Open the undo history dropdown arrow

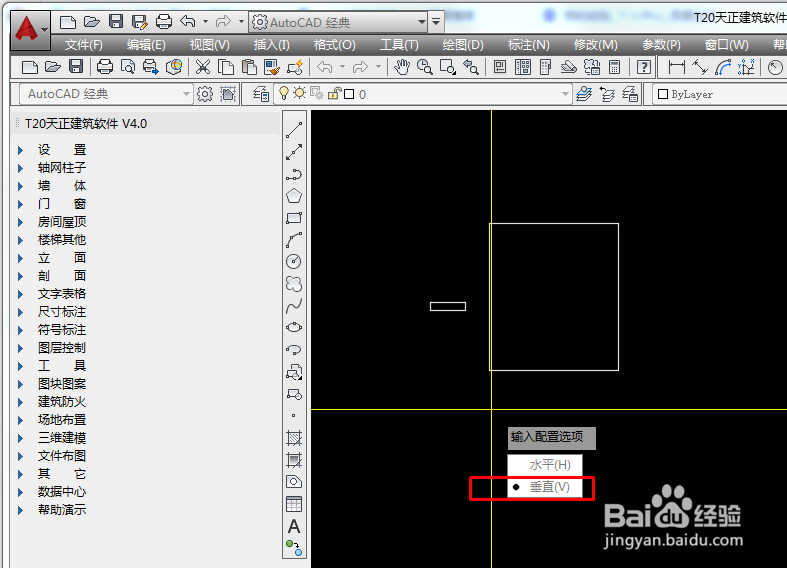pyautogui.click(x=205, y=22)
